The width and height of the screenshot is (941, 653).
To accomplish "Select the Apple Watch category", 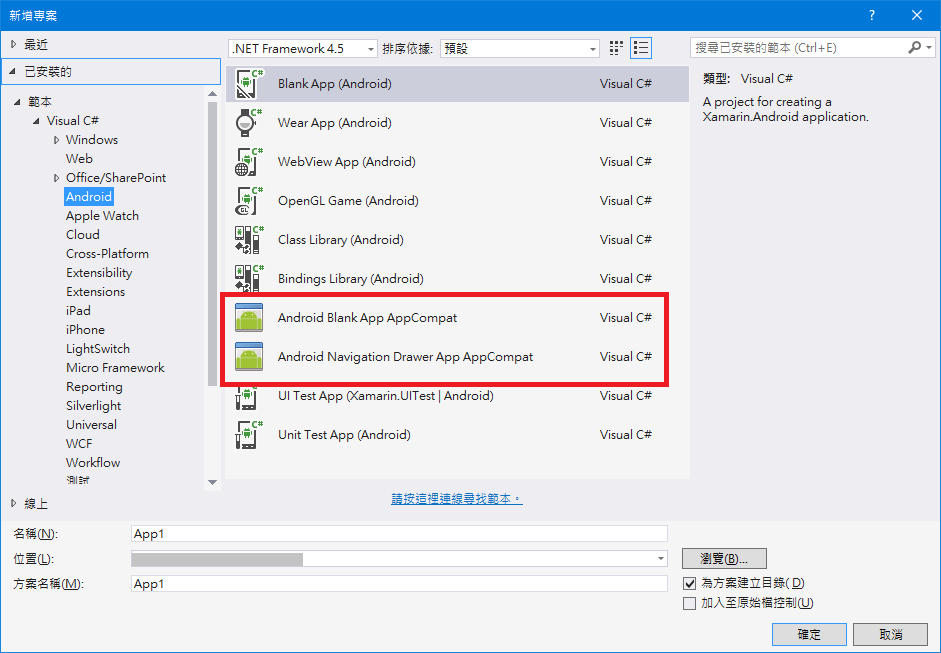I will click(102, 215).
